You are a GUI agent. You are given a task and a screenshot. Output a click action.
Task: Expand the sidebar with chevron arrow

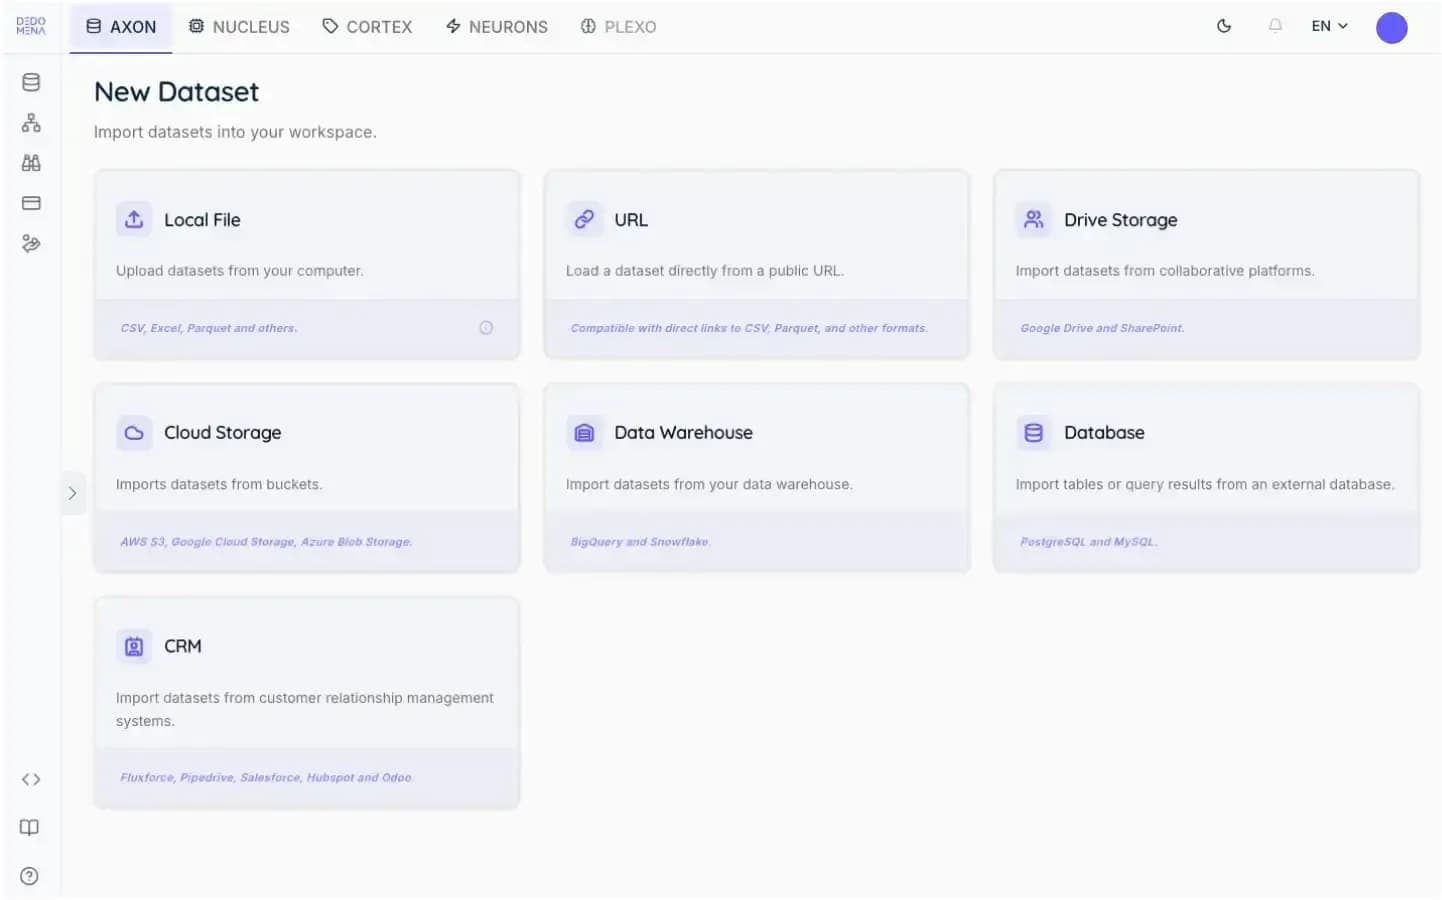(72, 493)
